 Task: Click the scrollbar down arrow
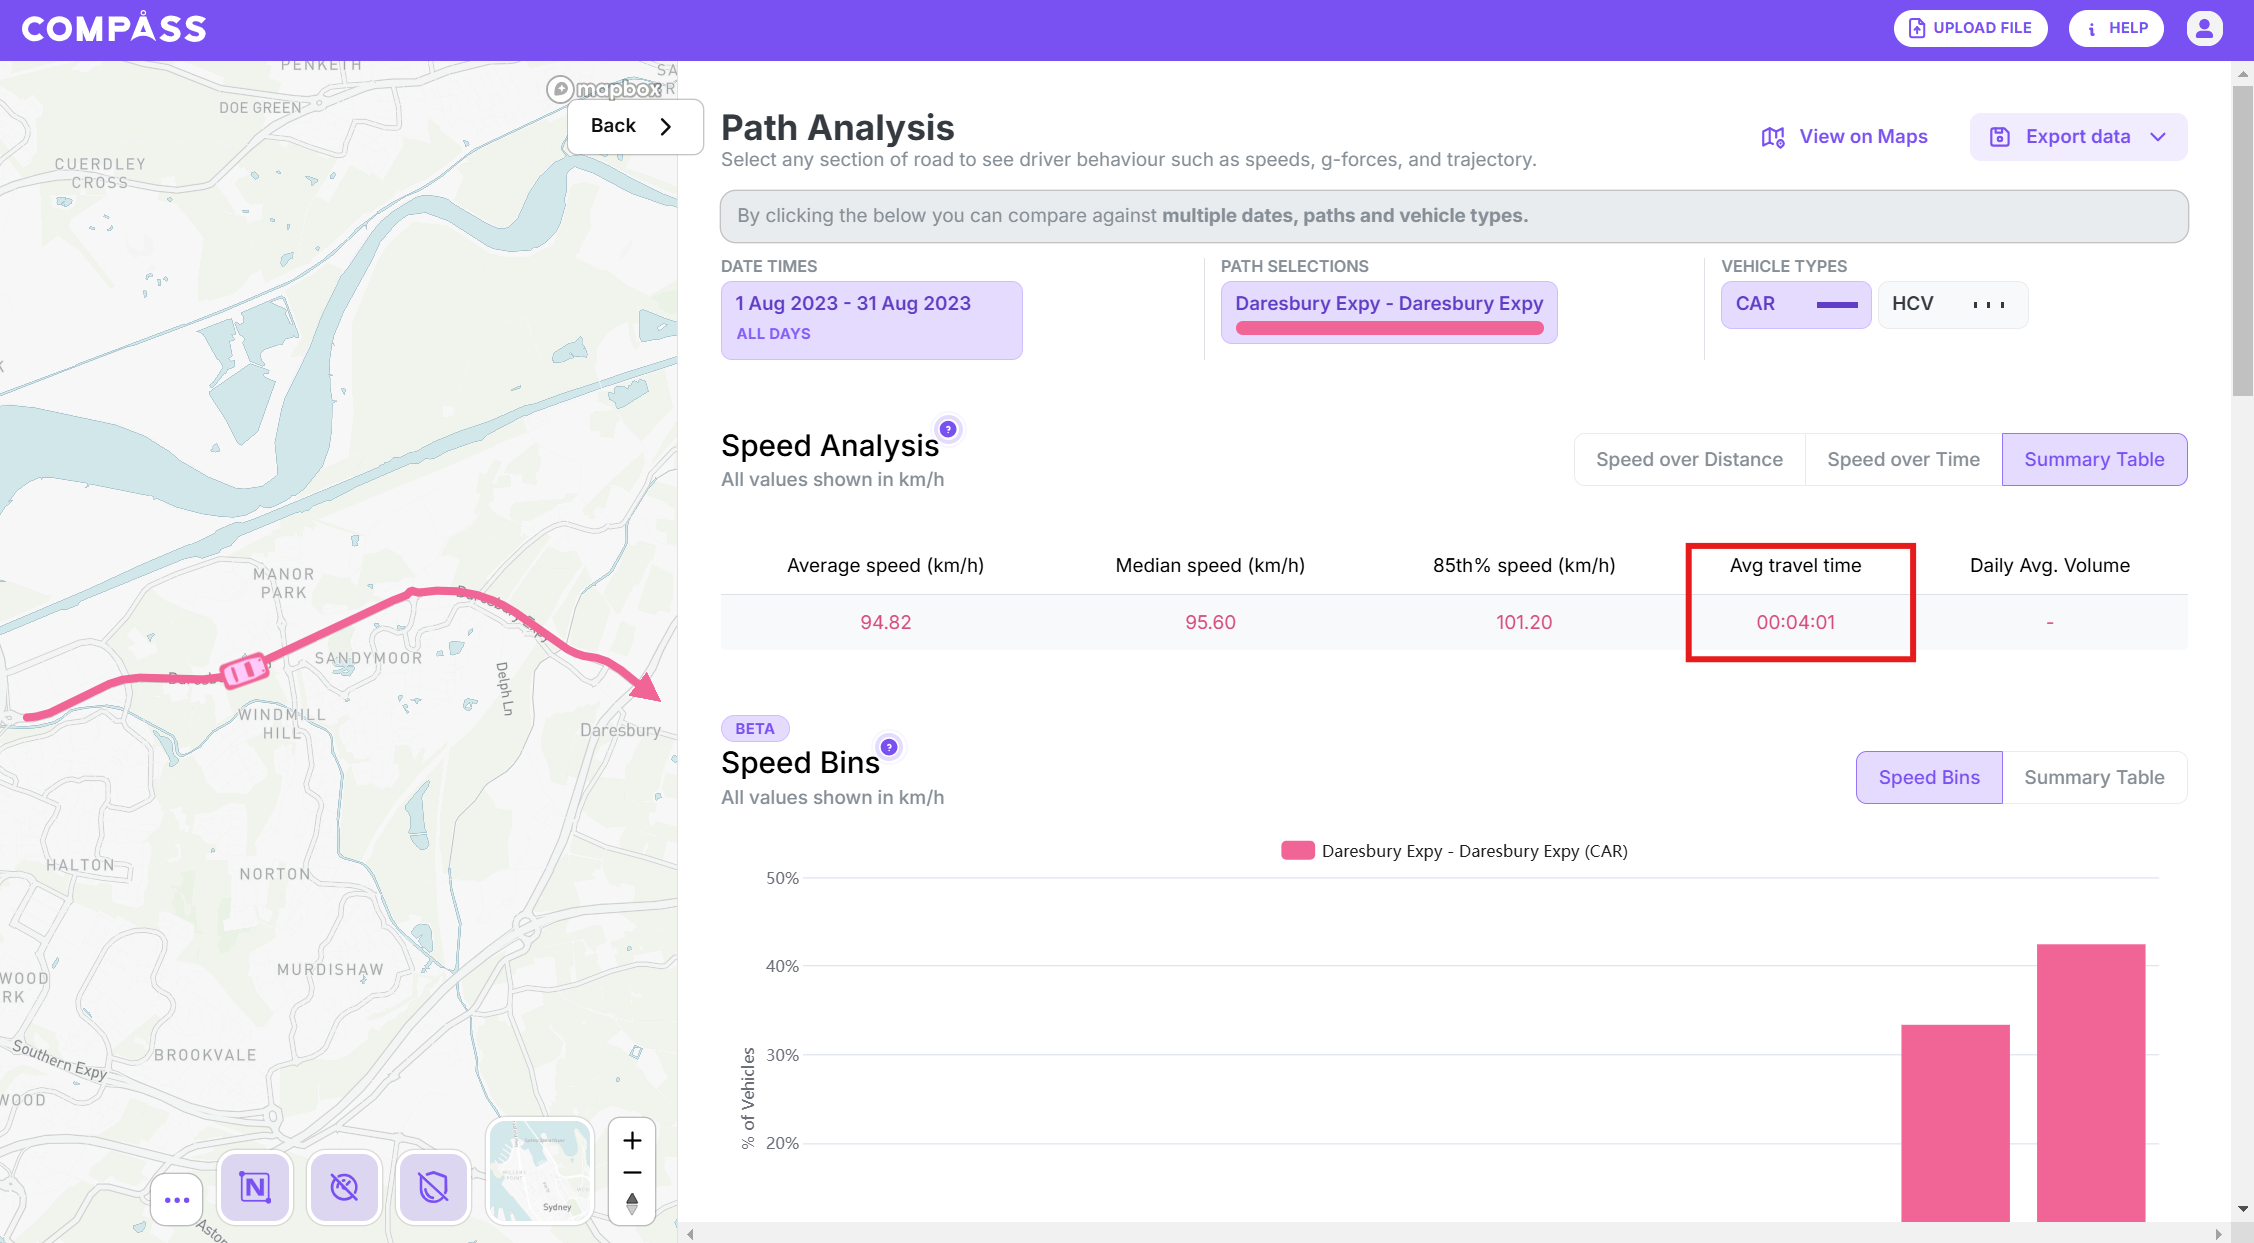[2243, 1209]
